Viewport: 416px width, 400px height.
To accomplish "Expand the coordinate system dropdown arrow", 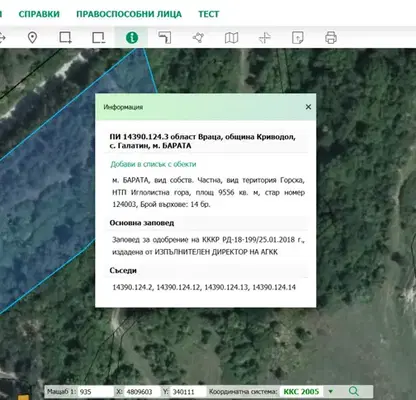I will click(331, 391).
